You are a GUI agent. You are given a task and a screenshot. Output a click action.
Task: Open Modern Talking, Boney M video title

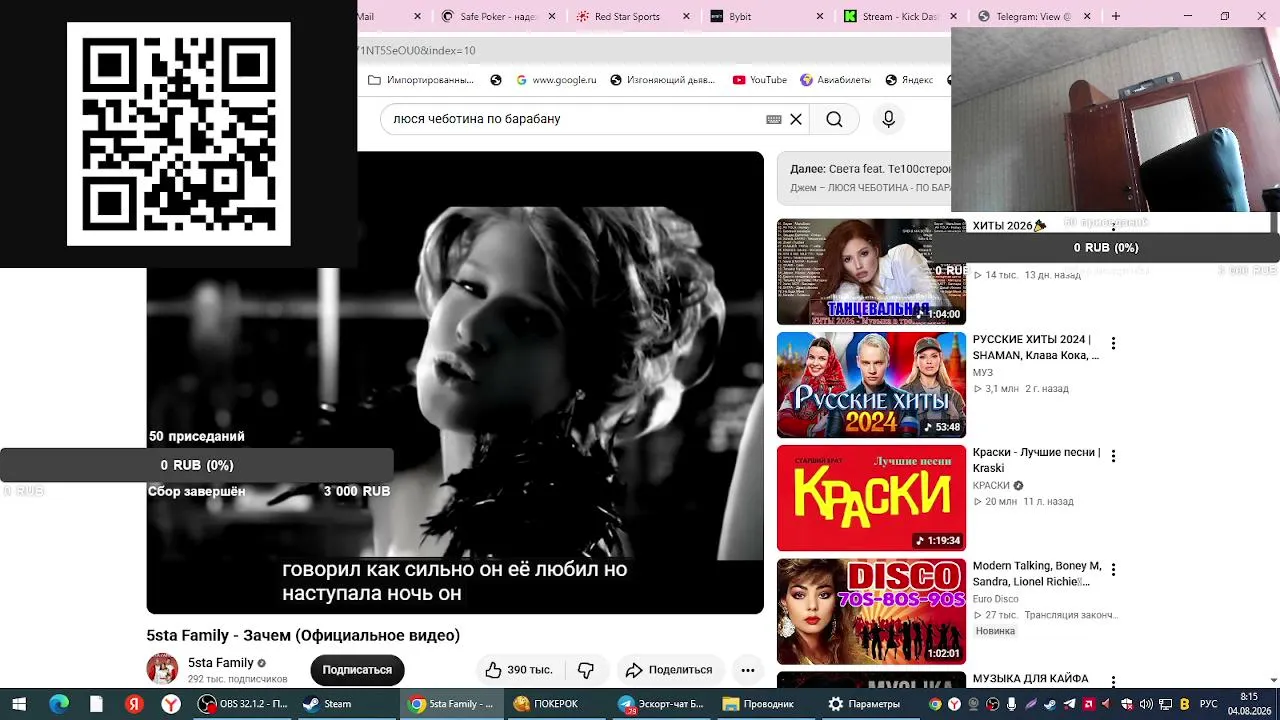[x=1037, y=574]
